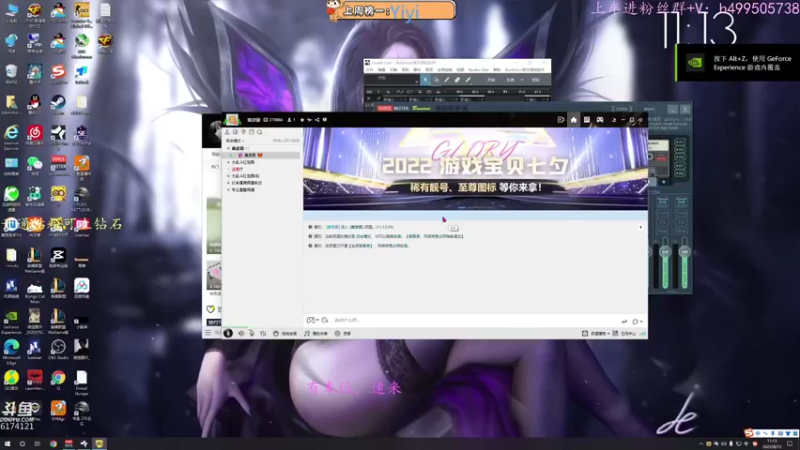
Task: Open Chrome from the taskbar
Action: pos(53,444)
